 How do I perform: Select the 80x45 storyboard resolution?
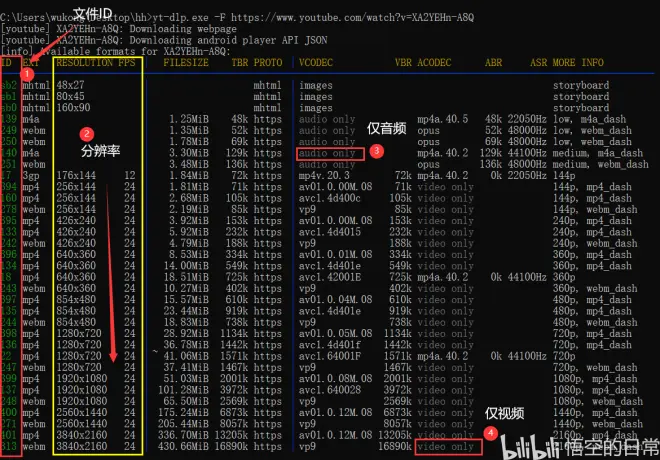(70, 97)
